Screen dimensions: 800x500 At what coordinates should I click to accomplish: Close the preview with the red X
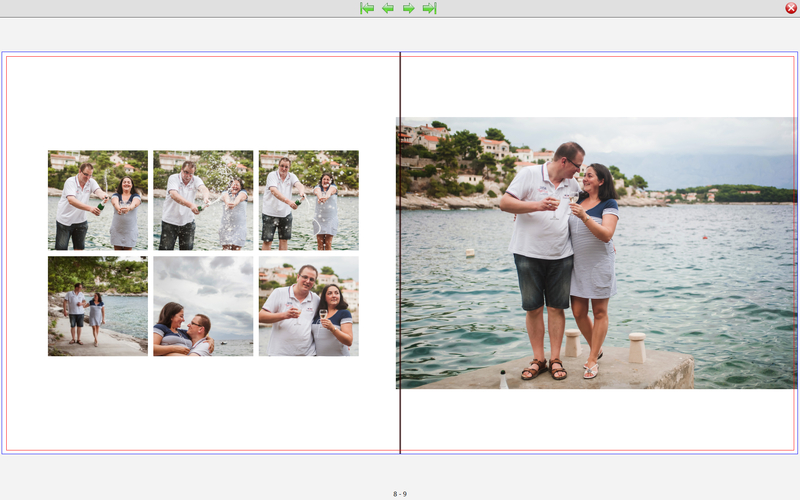pyautogui.click(x=791, y=8)
